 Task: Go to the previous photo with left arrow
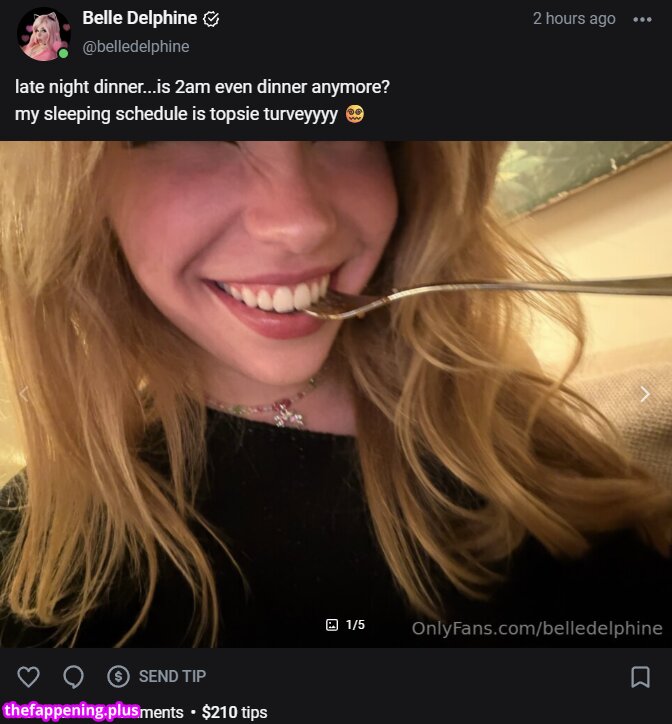pyautogui.click(x=24, y=394)
